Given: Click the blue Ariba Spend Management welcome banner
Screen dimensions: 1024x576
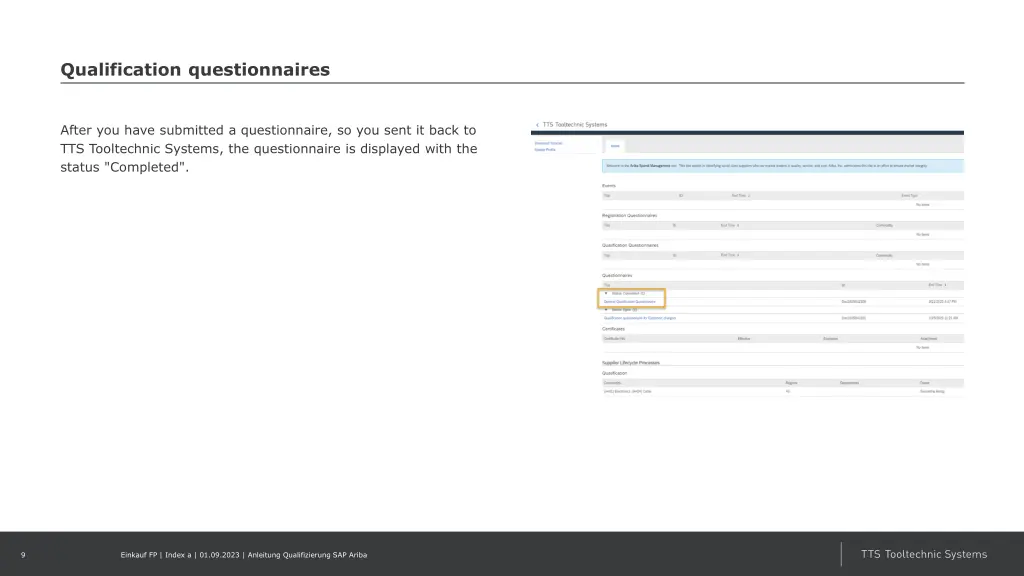Looking at the screenshot, I should pyautogui.click(x=782, y=166).
